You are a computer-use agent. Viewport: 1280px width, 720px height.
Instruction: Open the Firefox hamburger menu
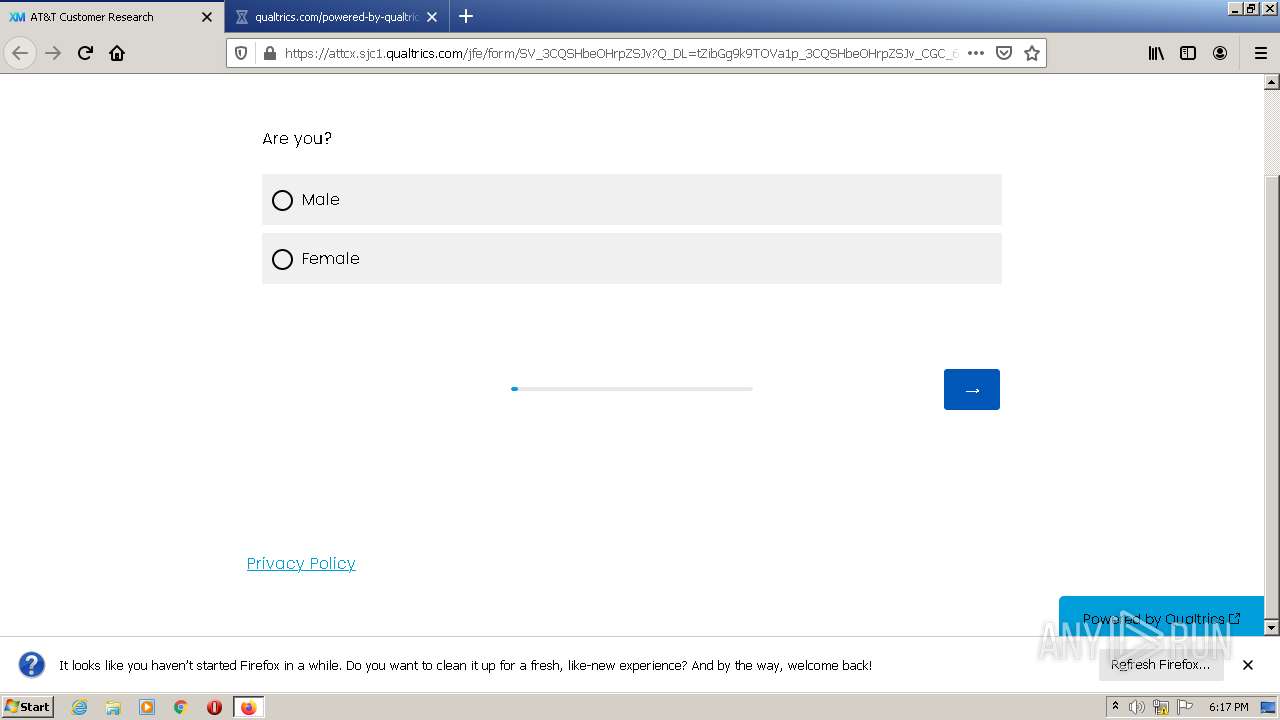pos(1261,53)
